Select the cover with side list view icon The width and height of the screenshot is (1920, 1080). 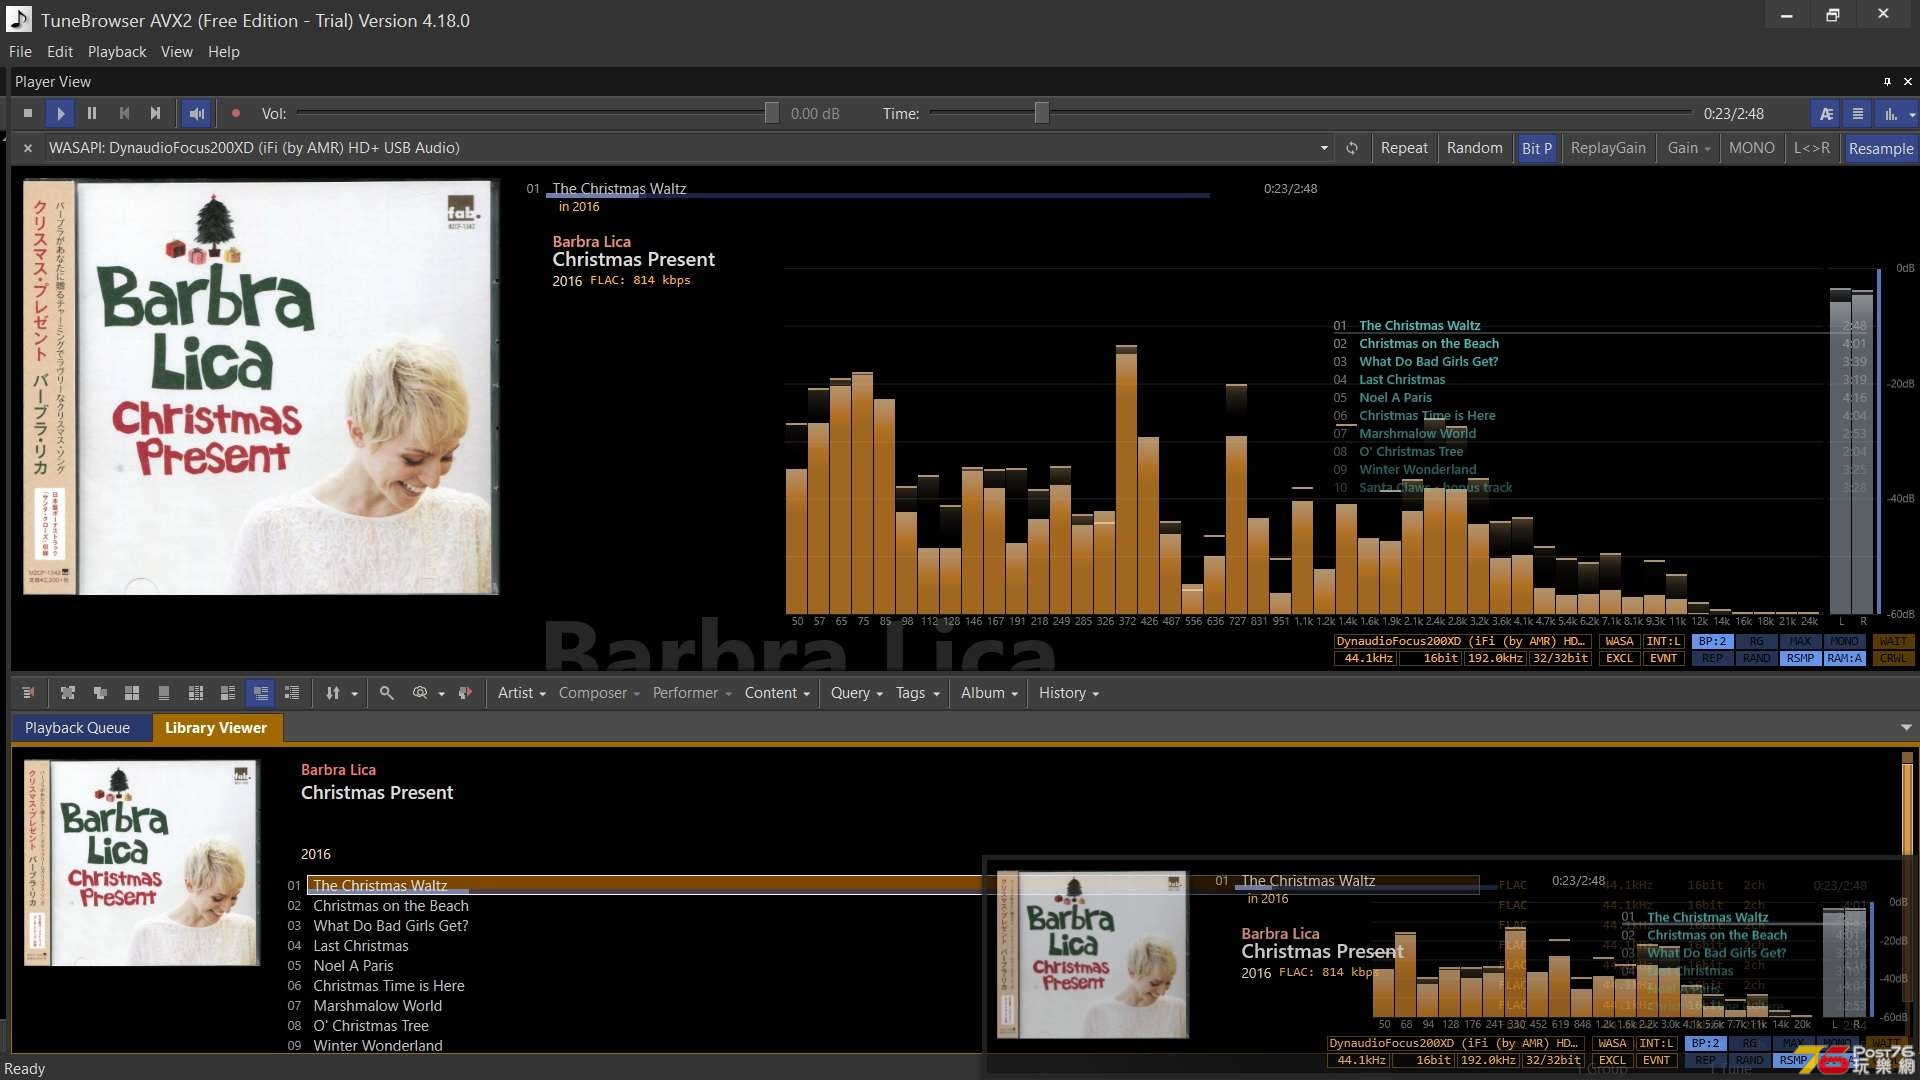coord(228,693)
